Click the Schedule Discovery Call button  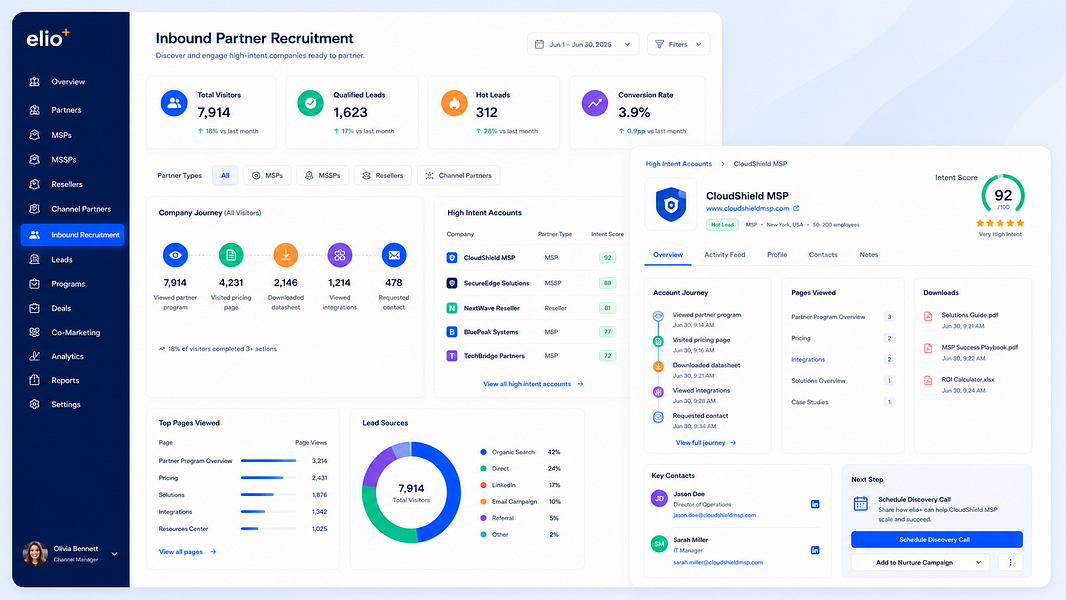(x=937, y=540)
